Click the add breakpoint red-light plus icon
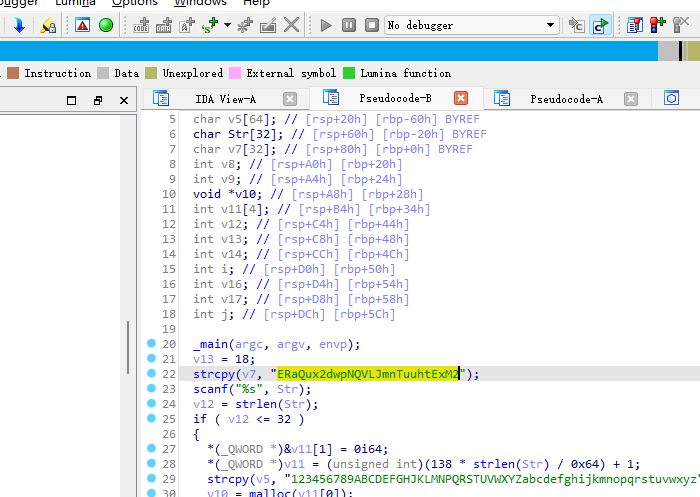The image size is (700, 497). click(657, 25)
